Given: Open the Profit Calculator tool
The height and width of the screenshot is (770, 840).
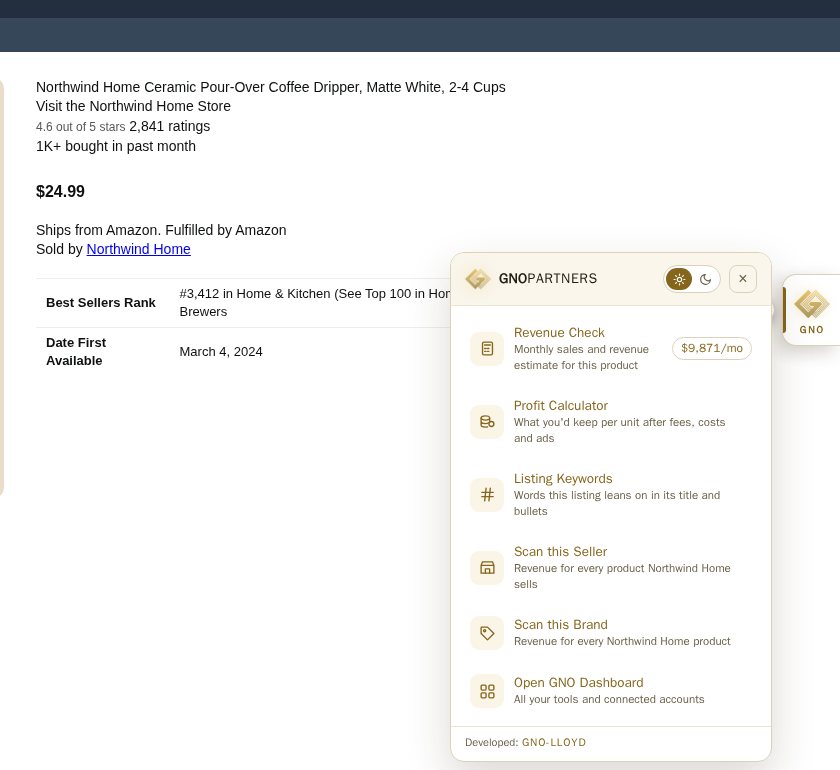Looking at the screenshot, I should coord(611,422).
